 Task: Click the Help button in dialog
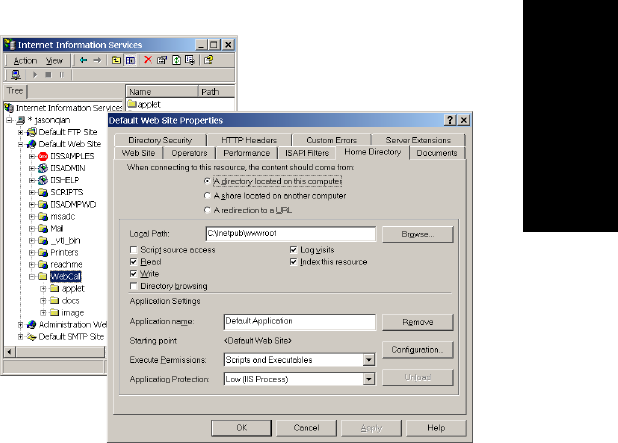(x=436, y=428)
